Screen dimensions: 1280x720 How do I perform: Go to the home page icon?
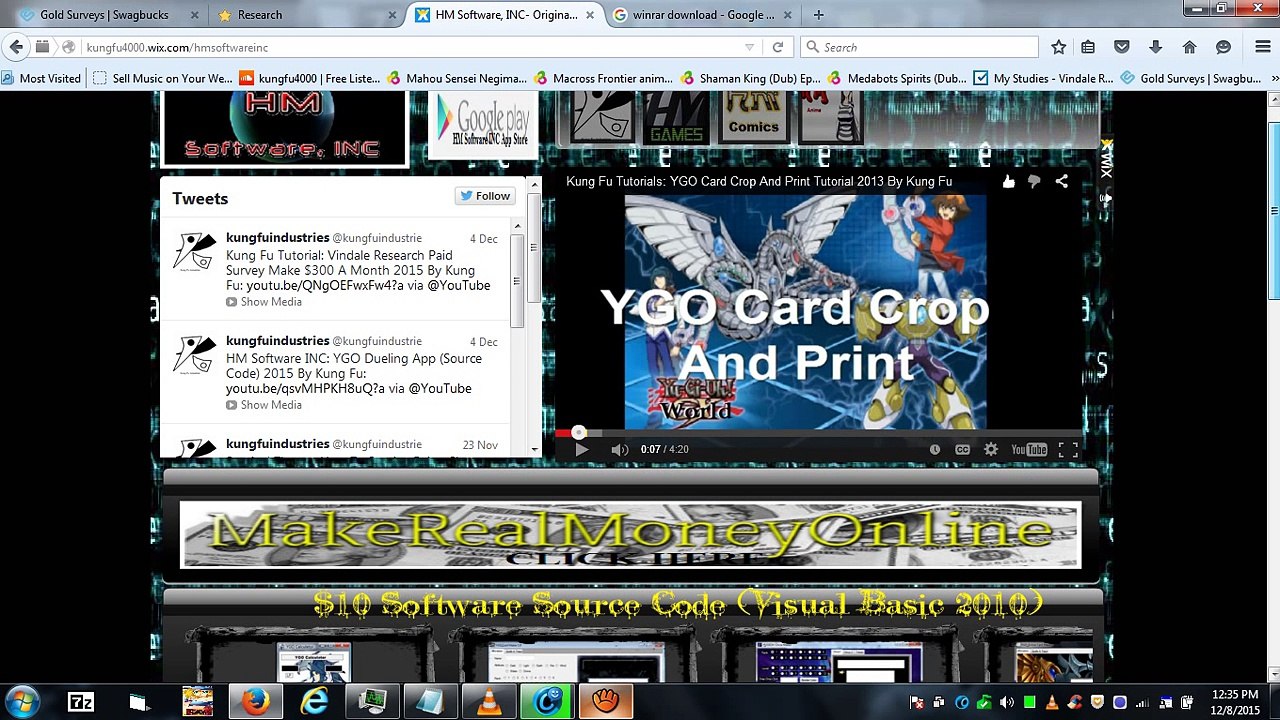(x=1189, y=47)
